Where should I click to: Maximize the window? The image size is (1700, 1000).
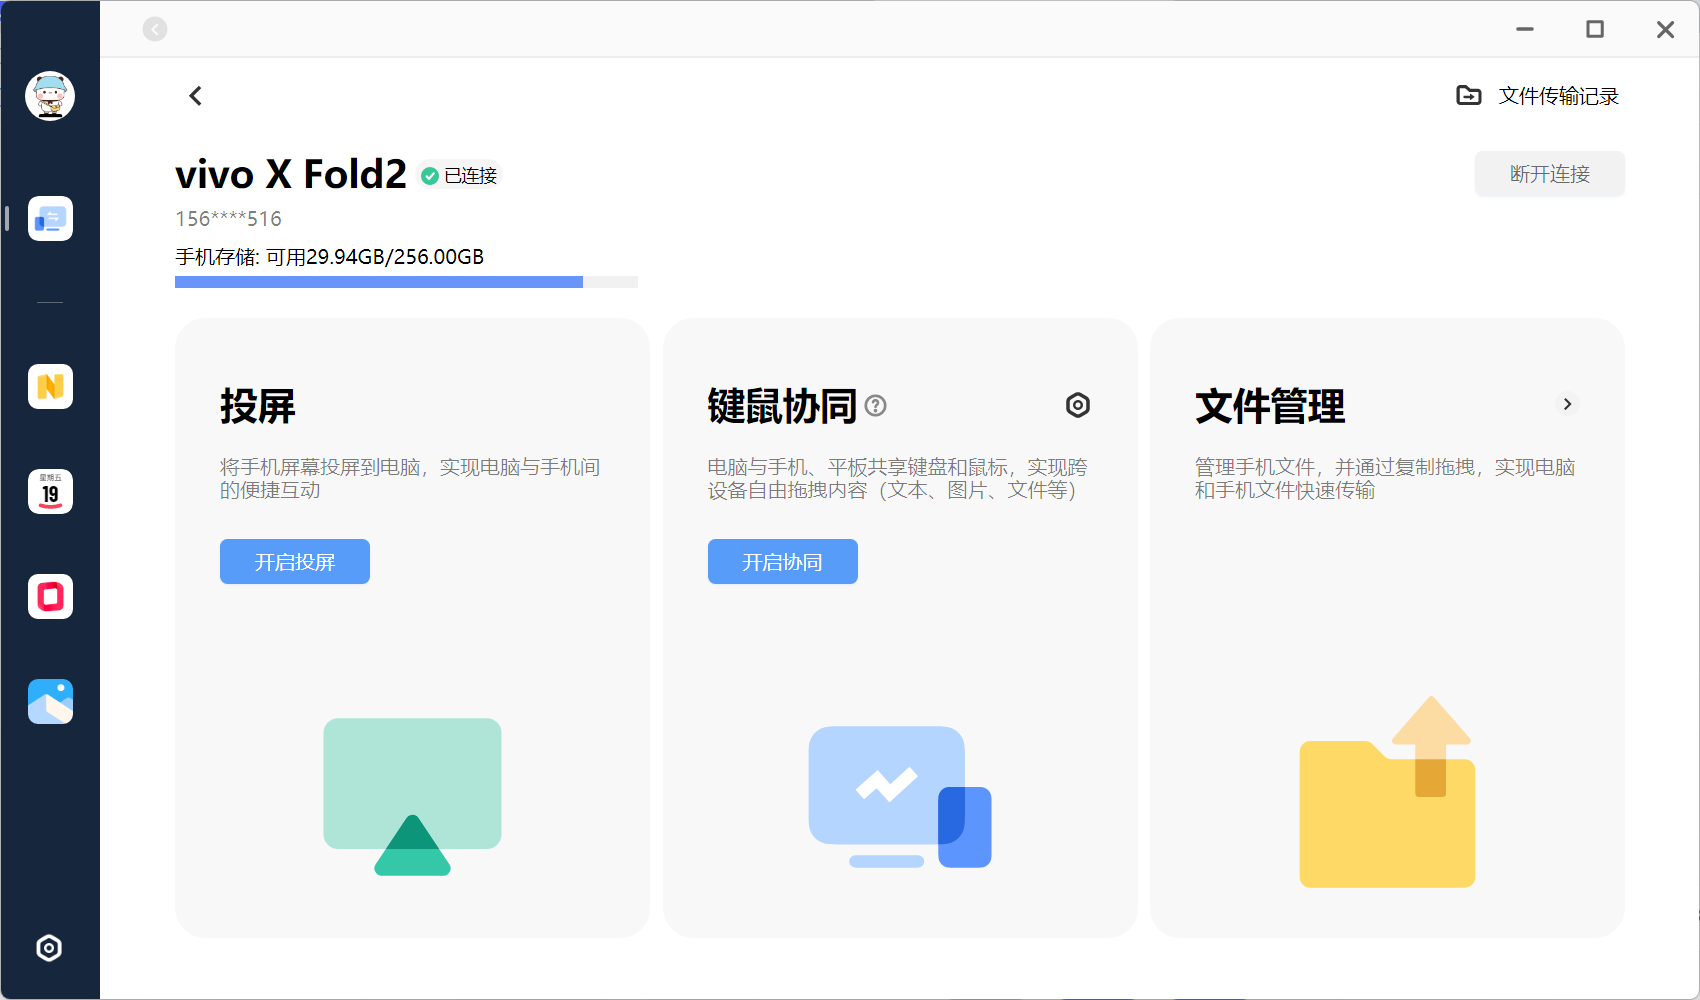1595,29
